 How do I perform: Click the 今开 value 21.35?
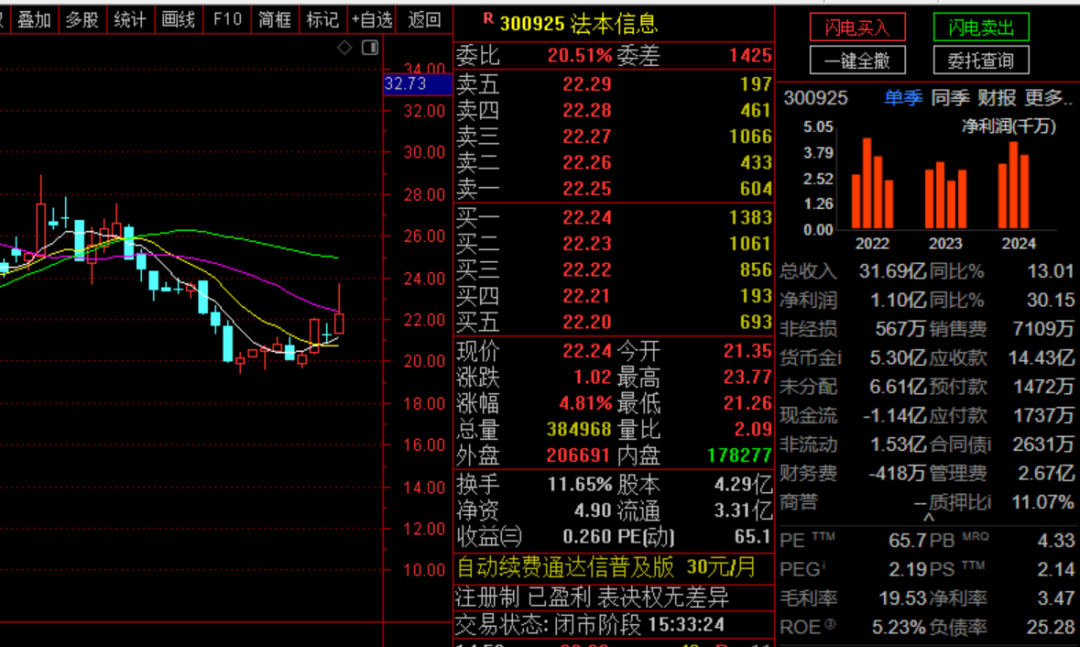pos(747,351)
